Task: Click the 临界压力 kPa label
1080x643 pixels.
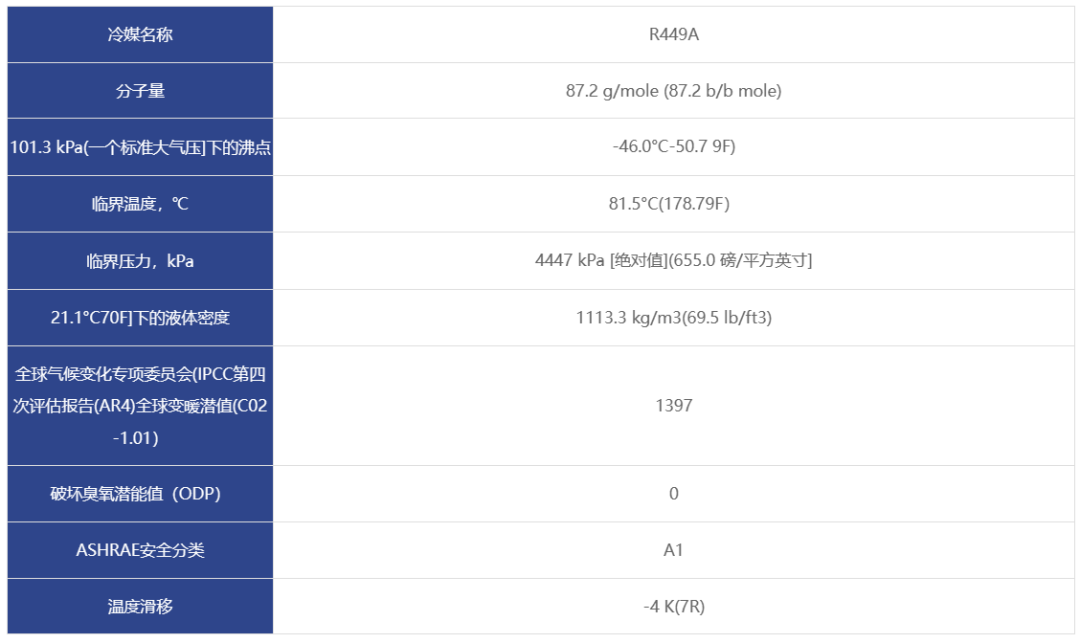Action: [x=140, y=262]
